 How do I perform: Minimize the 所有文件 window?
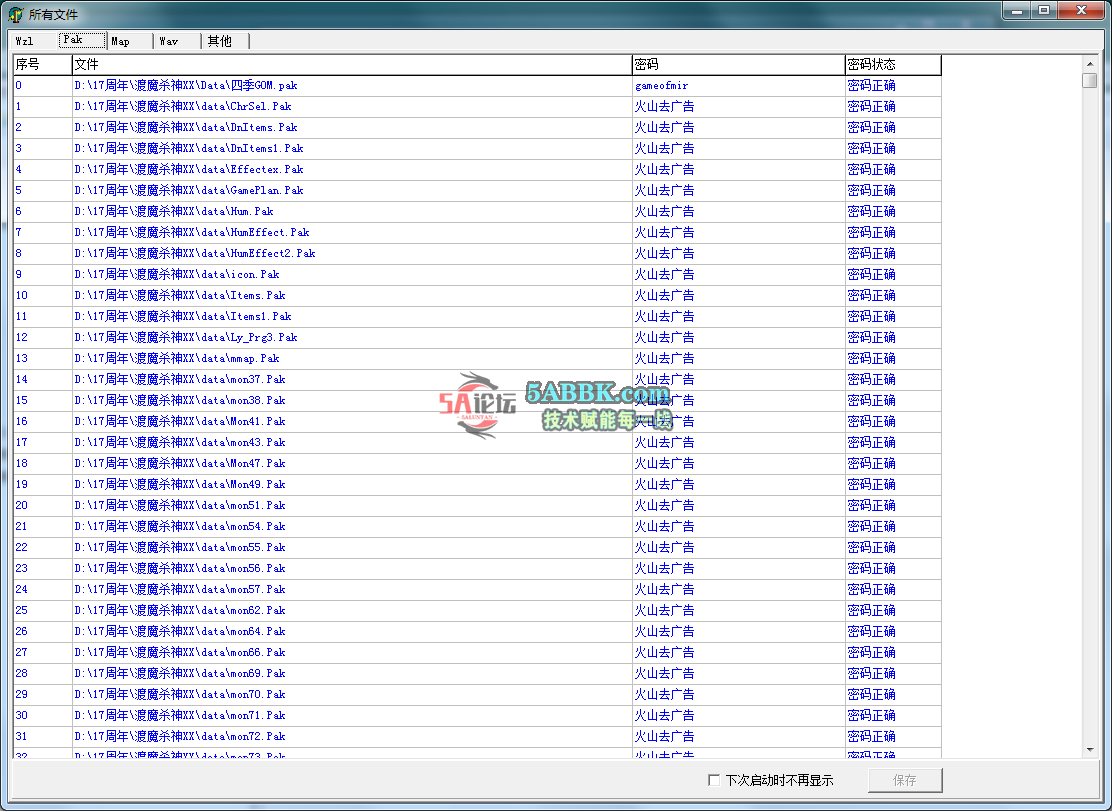tap(1018, 11)
